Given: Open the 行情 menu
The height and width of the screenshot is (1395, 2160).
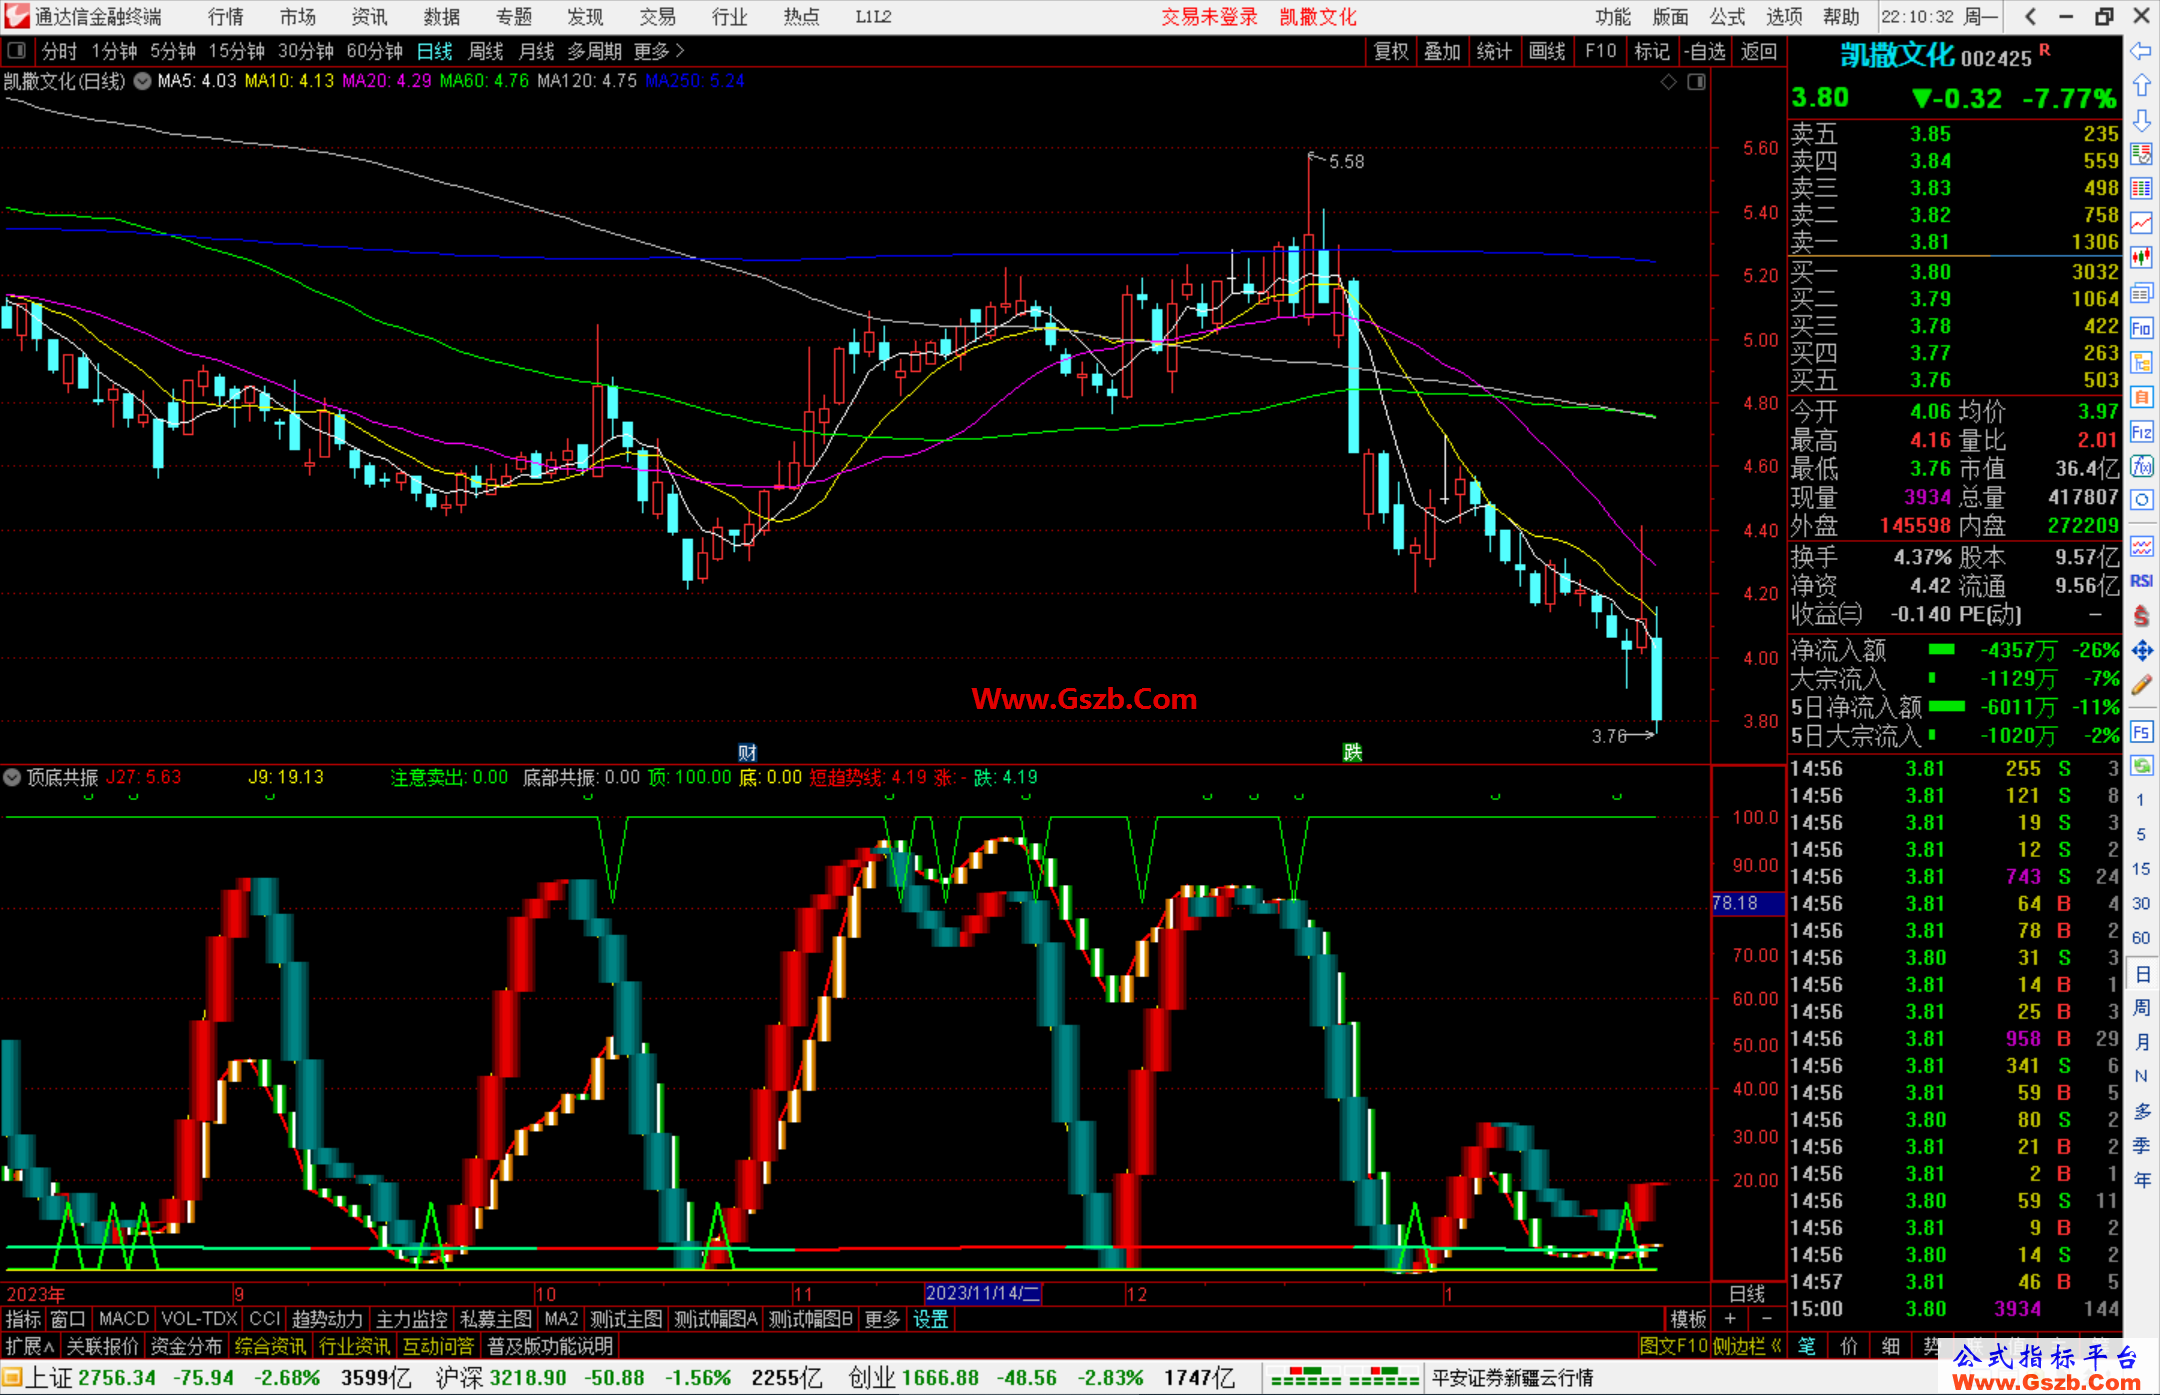Looking at the screenshot, I should pyautogui.click(x=225, y=16).
